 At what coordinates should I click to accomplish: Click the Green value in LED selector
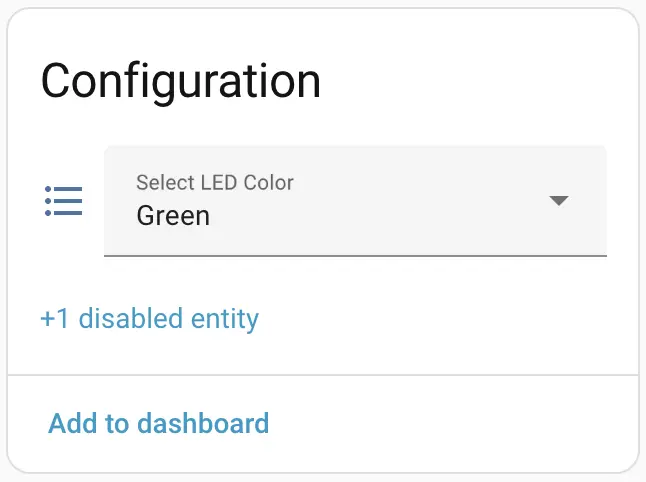click(173, 215)
